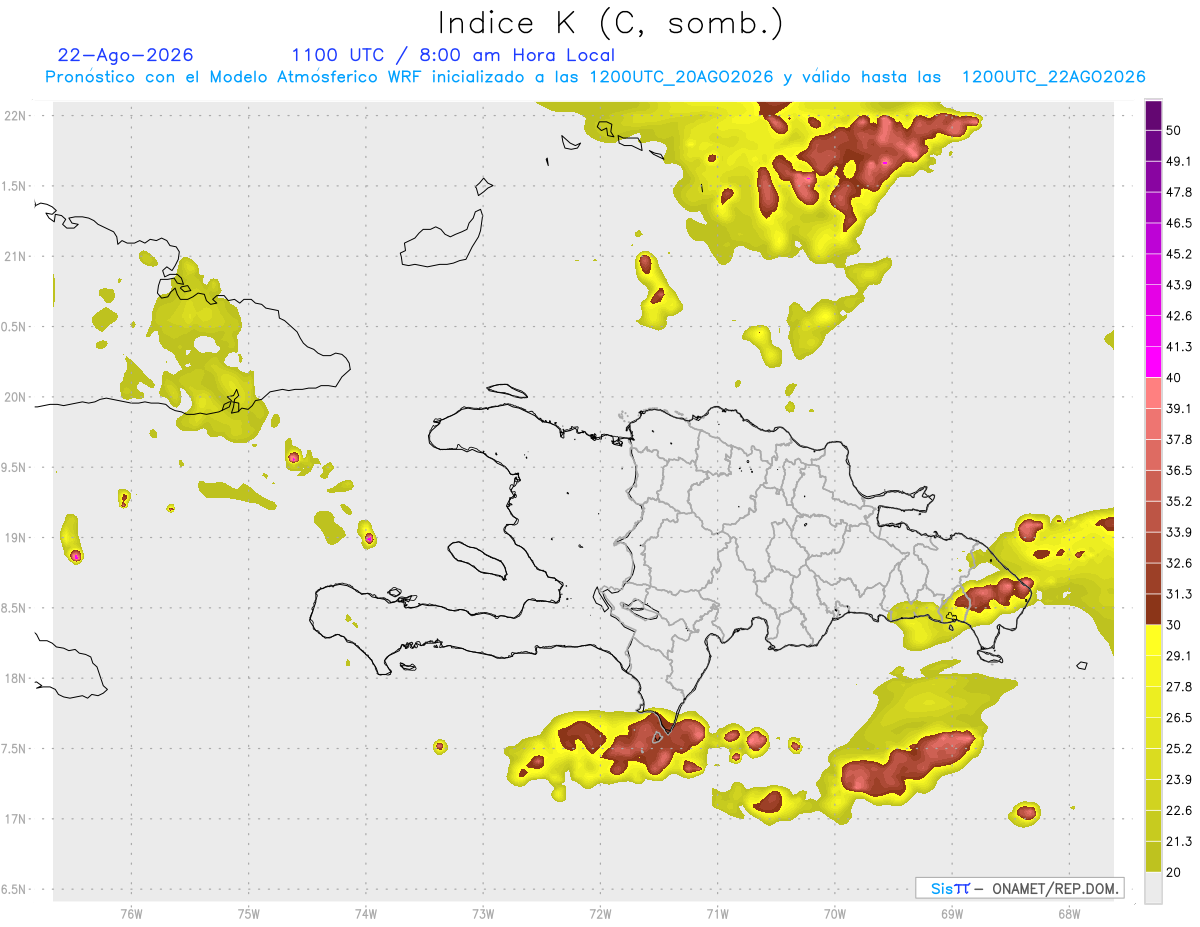Click the '46.5' legend value
The width and height of the screenshot is (1200, 927).
tap(1179, 223)
